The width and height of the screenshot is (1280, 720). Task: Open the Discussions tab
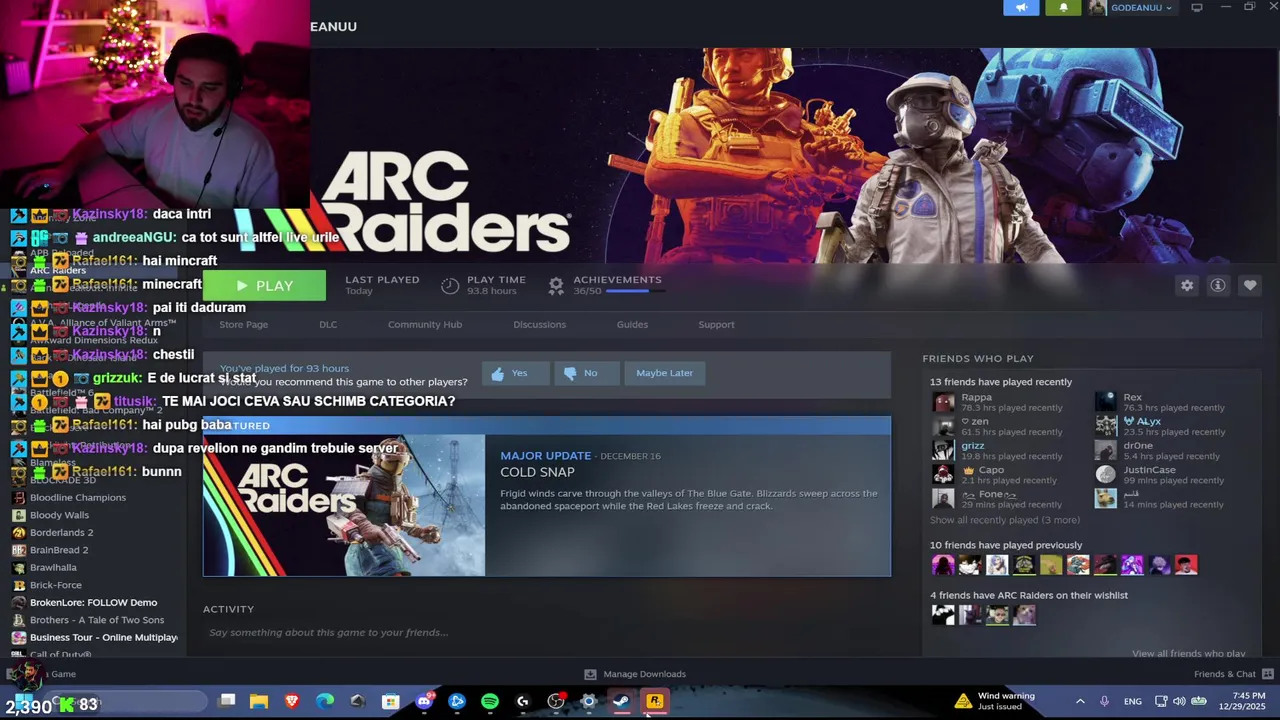[x=540, y=324]
